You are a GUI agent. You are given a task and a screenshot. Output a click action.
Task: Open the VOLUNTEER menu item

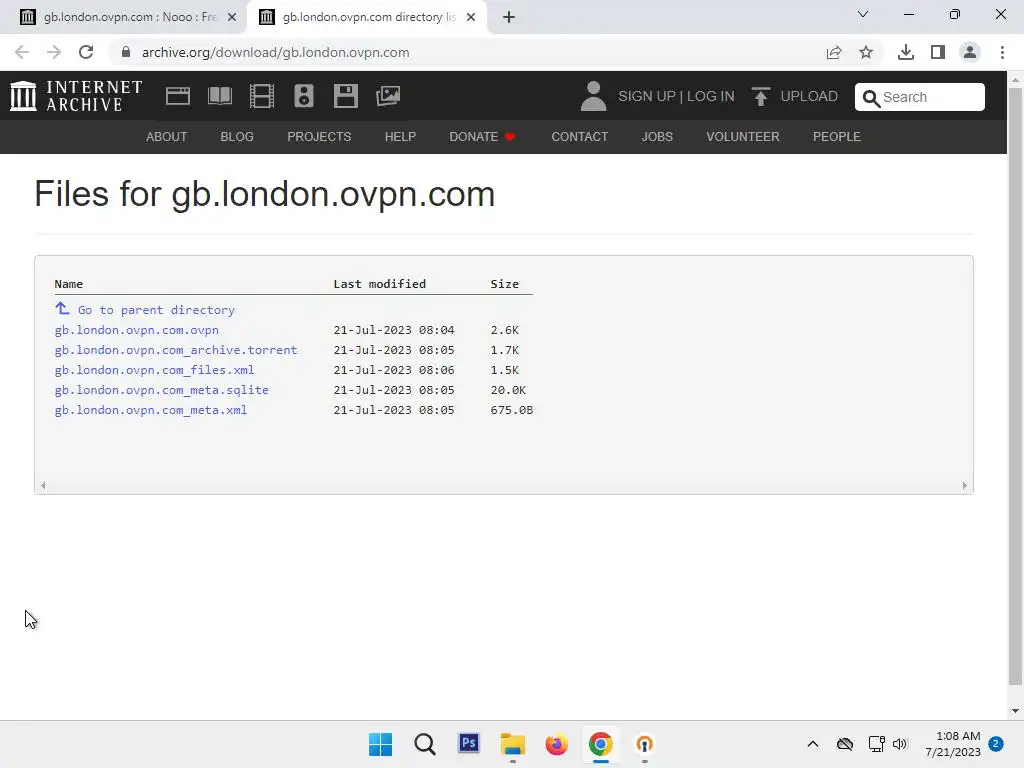pyautogui.click(x=743, y=136)
